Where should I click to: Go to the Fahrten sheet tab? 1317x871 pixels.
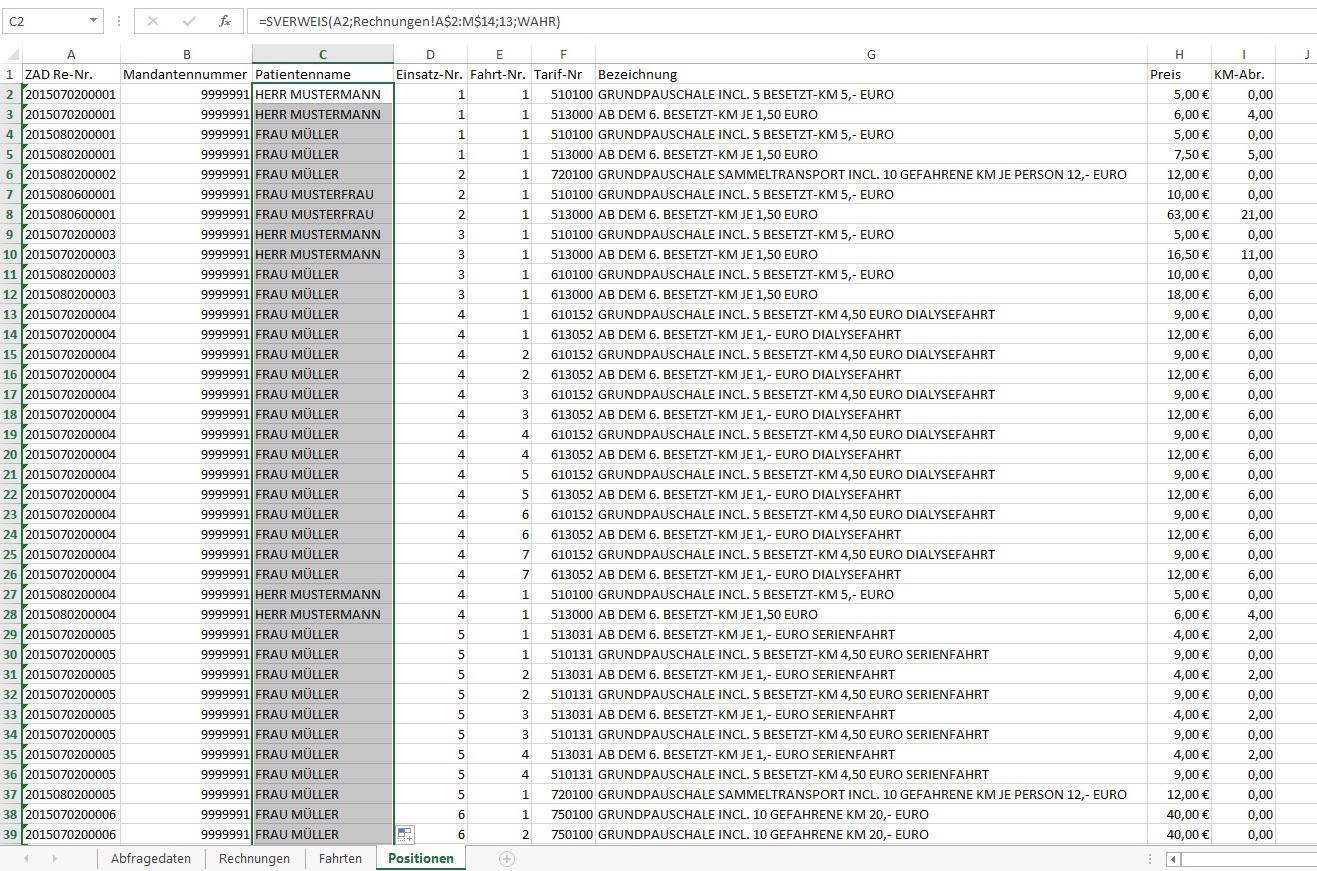click(340, 859)
